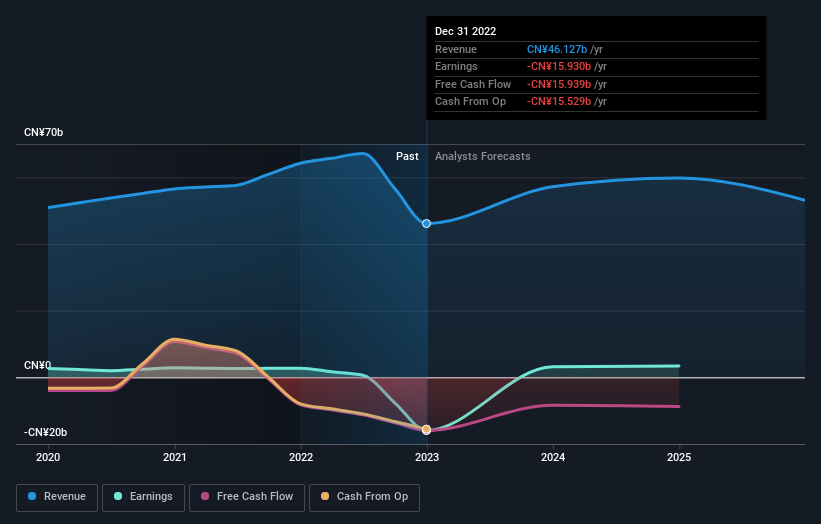This screenshot has width=821, height=524.
Task: Click the Earnings row label in tooltip
Action: click(x=456, y=66)
